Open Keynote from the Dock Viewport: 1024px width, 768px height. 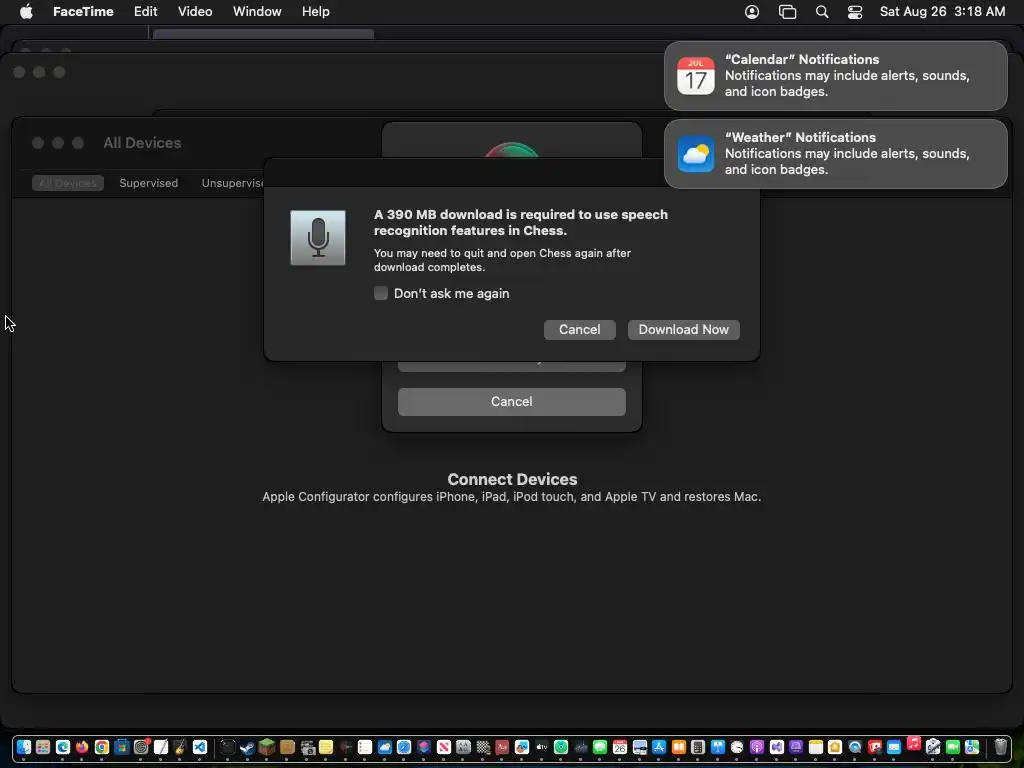coord(718,747)
